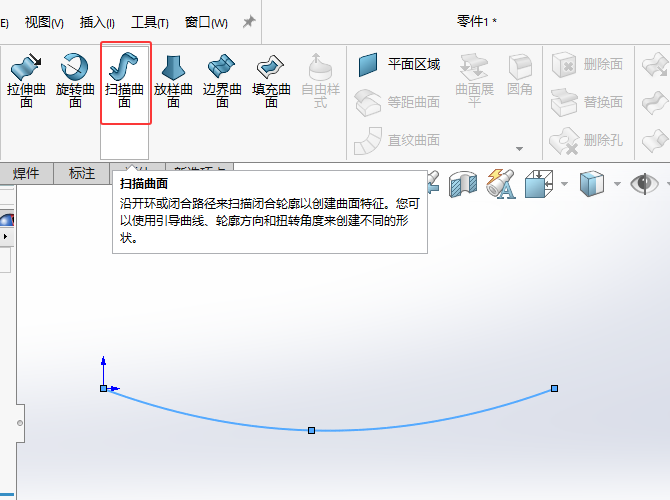Click the sketch origin point
Screen dimensions: 670x500
(x=103, y=388)
